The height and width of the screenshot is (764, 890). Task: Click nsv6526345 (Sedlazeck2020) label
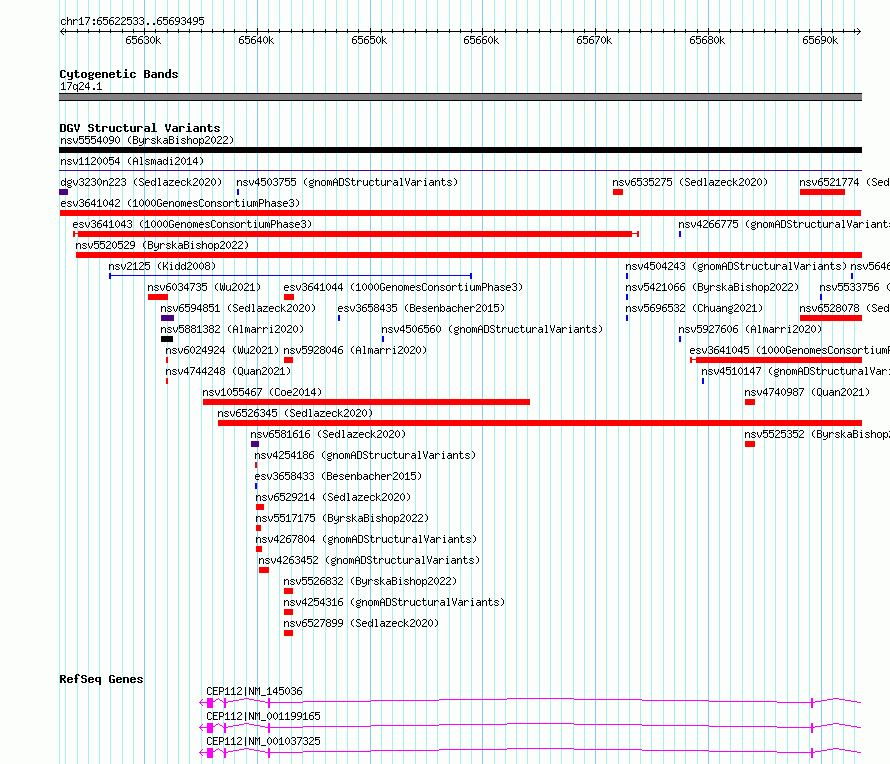pyautogui.click(x=295, y=413)
